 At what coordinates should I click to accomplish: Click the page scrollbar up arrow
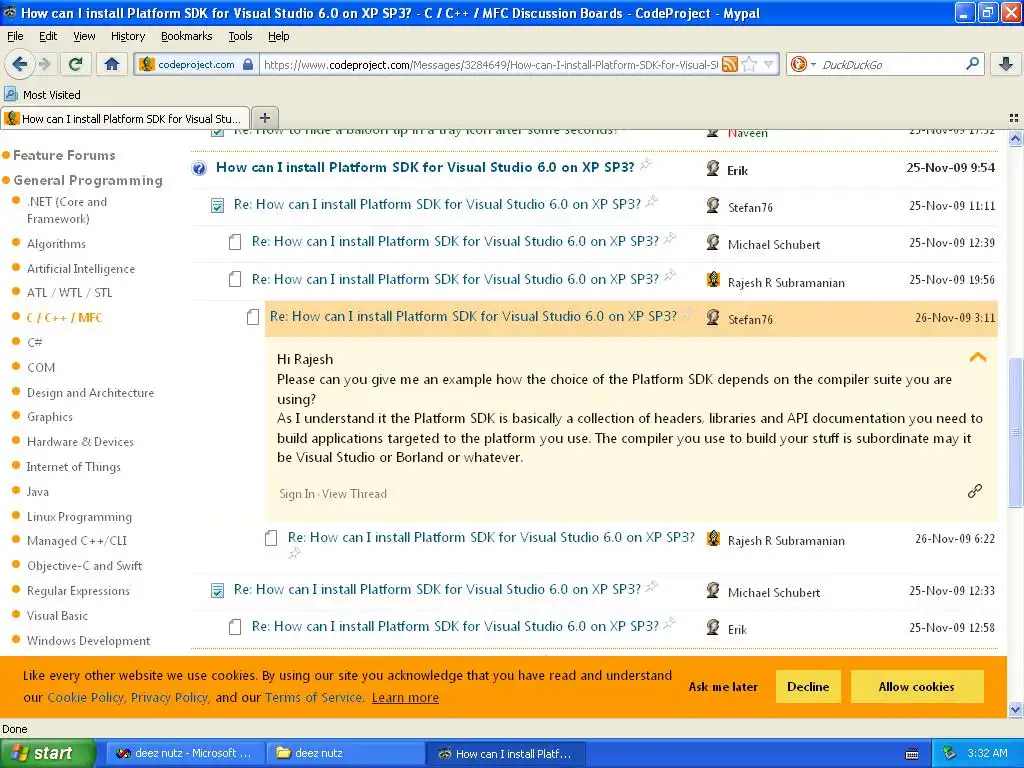[x=1015, y=138]
